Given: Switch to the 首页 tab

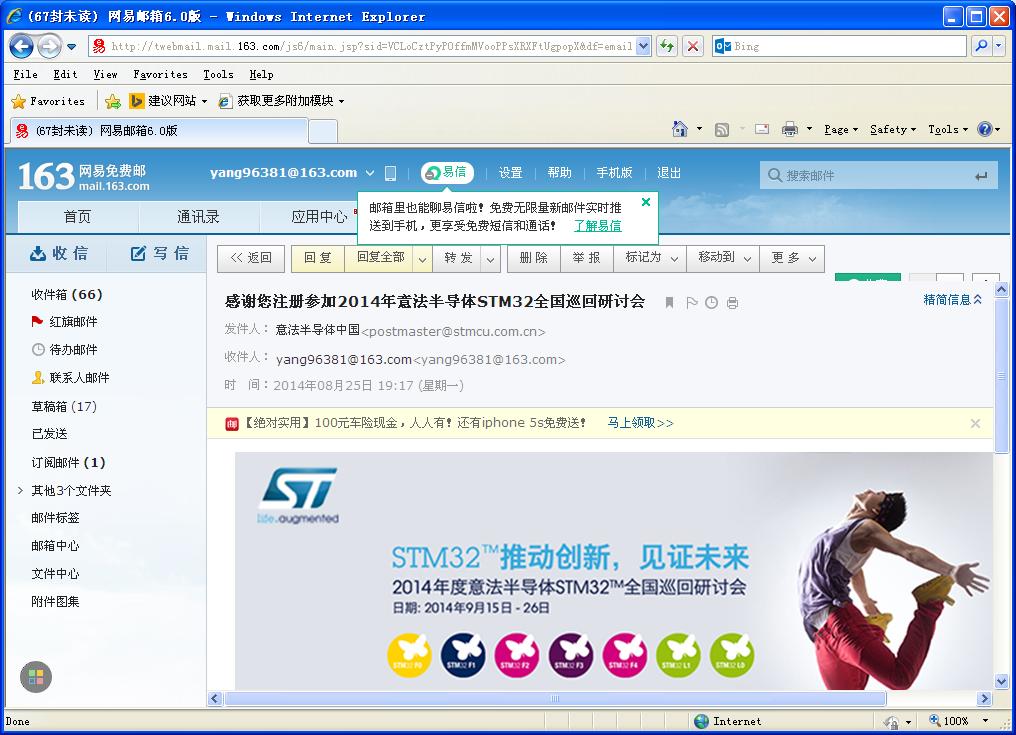Looking at the screenshot, I should point(78,216).
